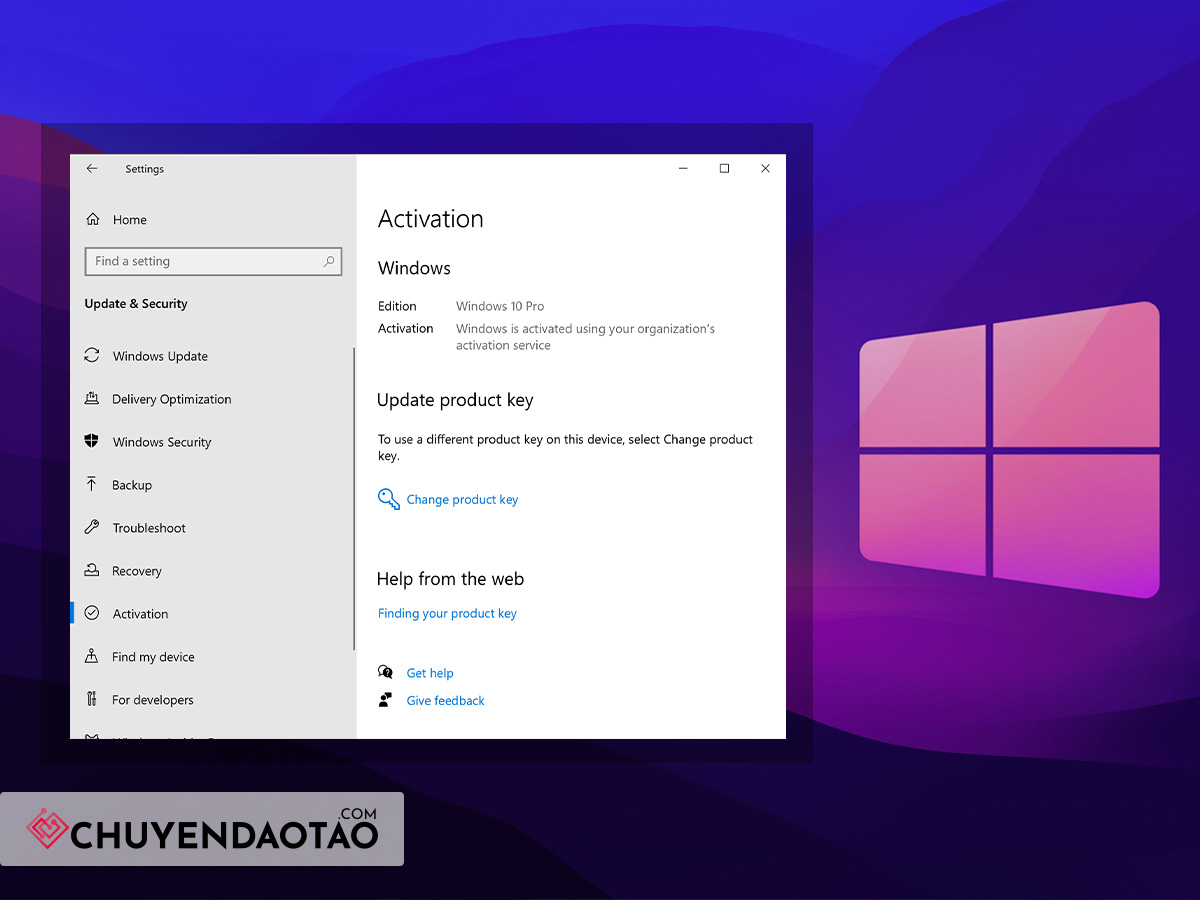Click the Windows Update refresh icon
The width and height of the screenshot is (1200, 900).
pyautogui.click(x=92, y=355)
